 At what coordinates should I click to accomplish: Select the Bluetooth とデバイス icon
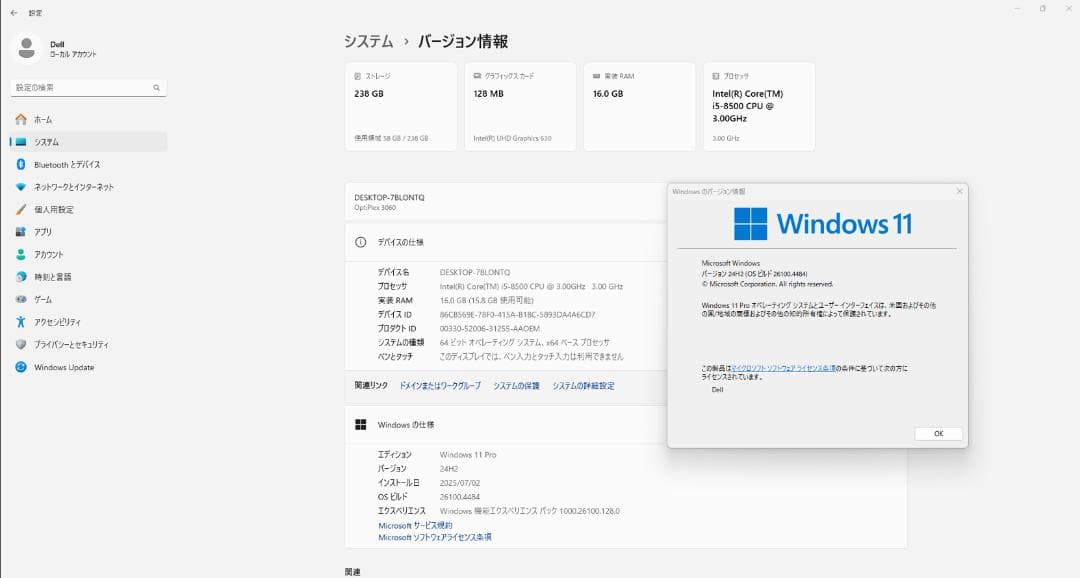pos(21,164)
